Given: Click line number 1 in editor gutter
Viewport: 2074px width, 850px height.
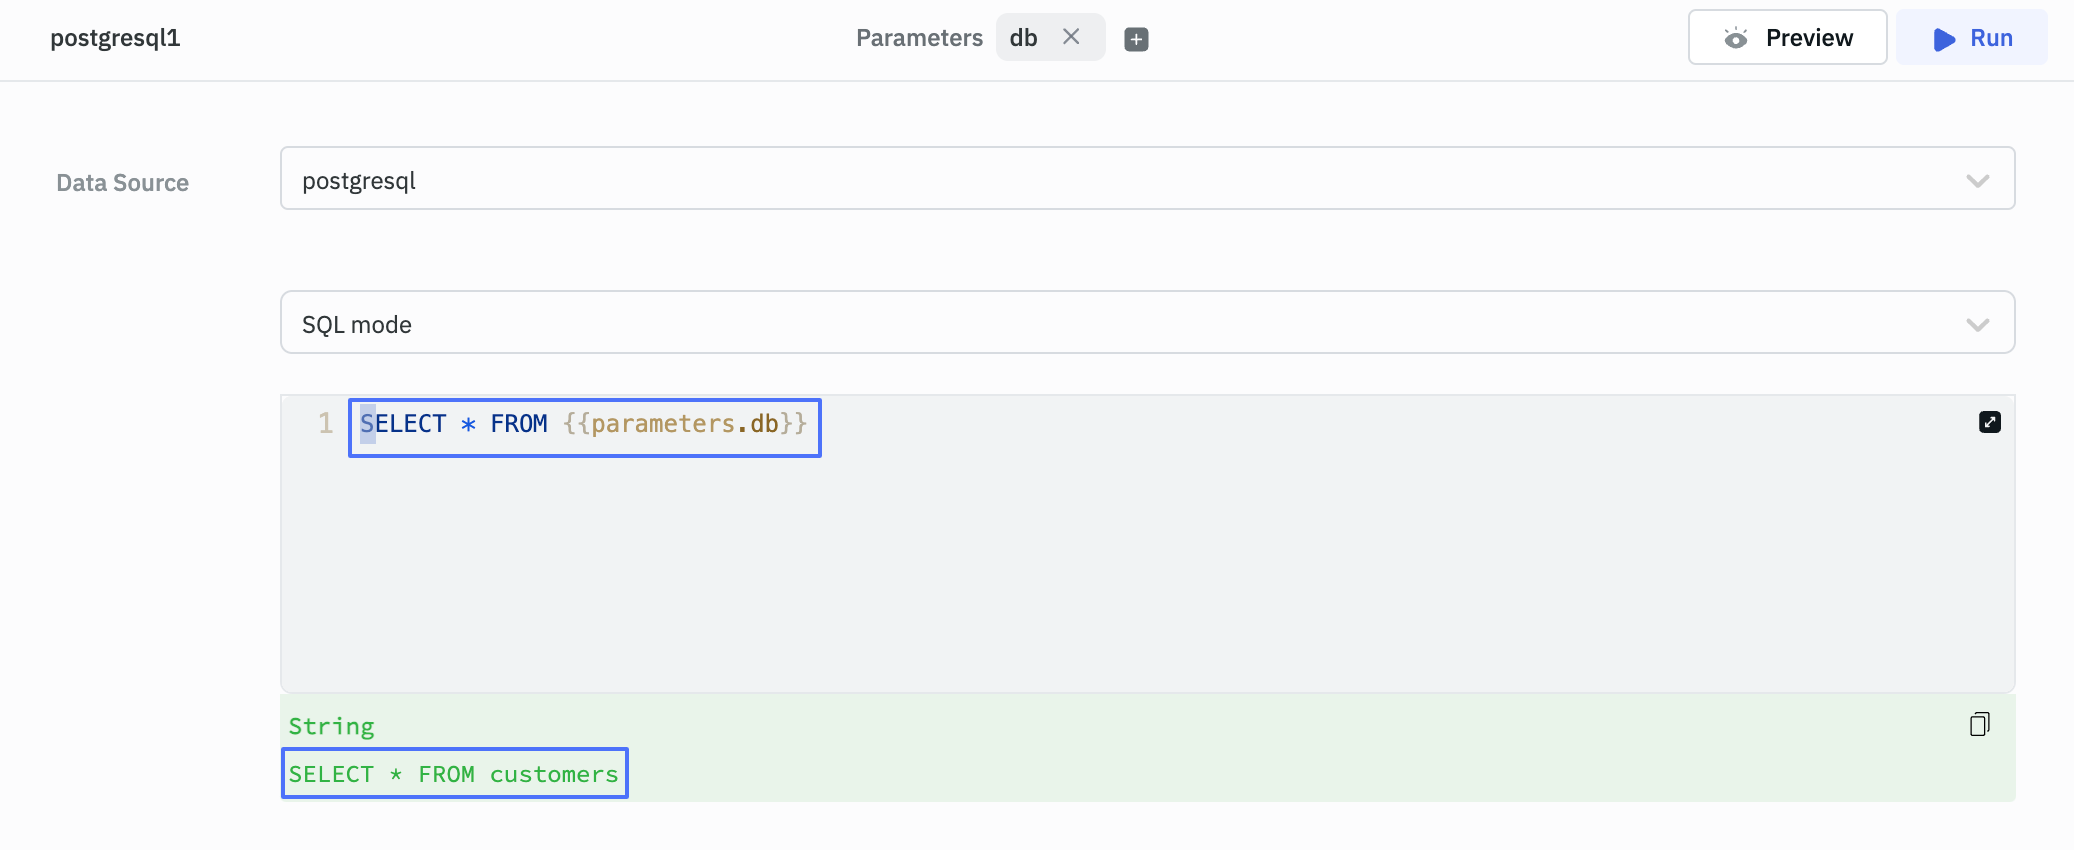Looking at the screenshot, I should (x=325, y=424).
